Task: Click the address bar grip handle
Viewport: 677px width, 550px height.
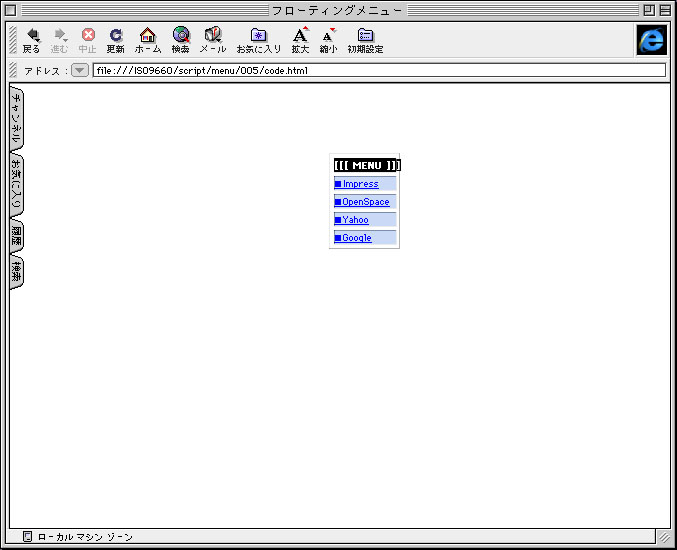Action: (13, 70)
